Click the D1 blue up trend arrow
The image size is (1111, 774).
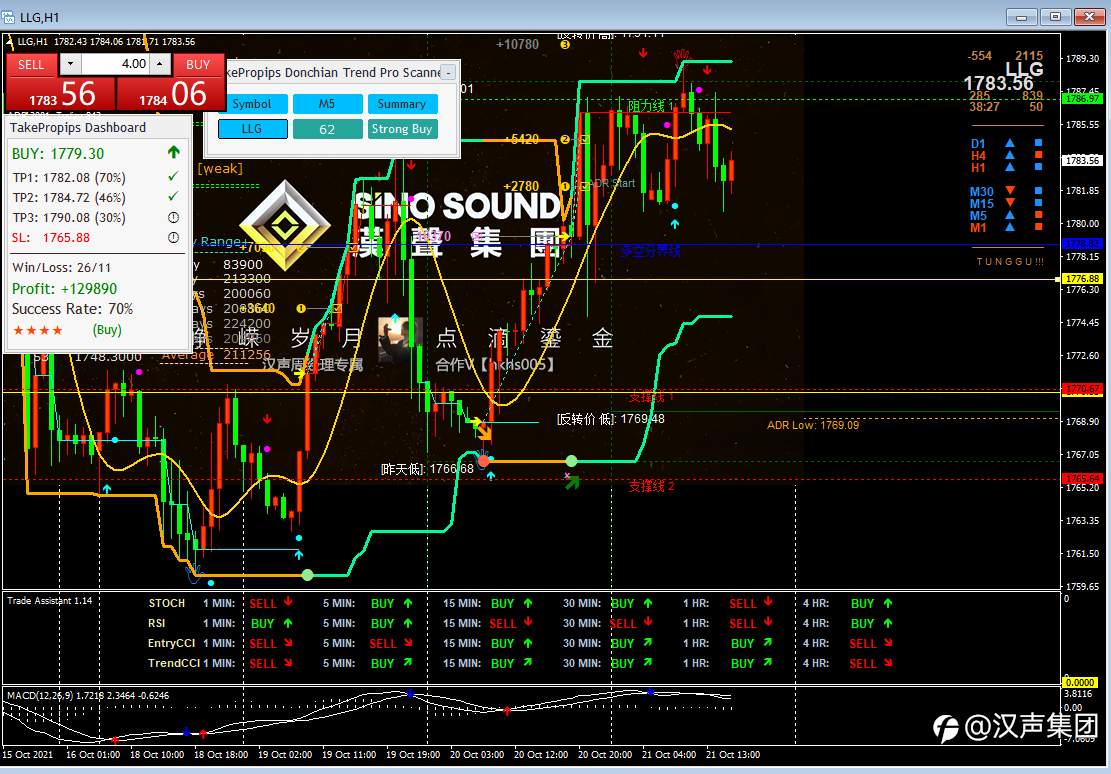point(1010,143)
